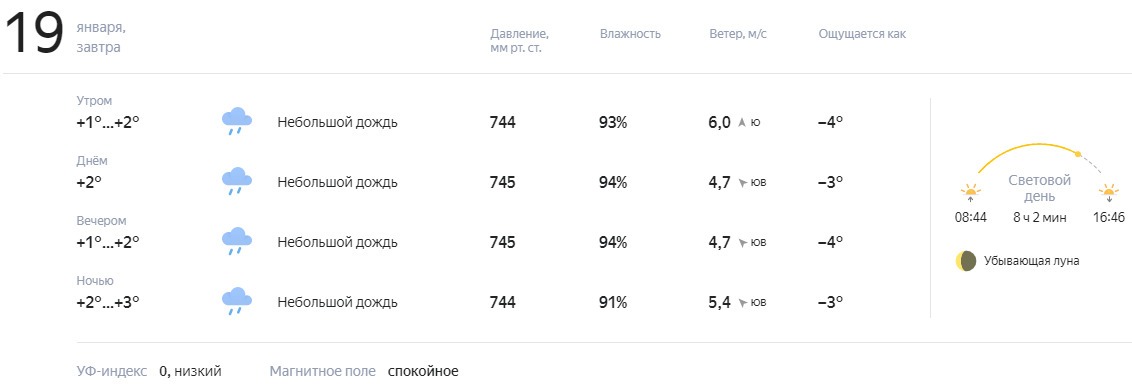1132x388 pixels.
Task: Click the sunset icon above 16:46
Action: [1109, 194]
